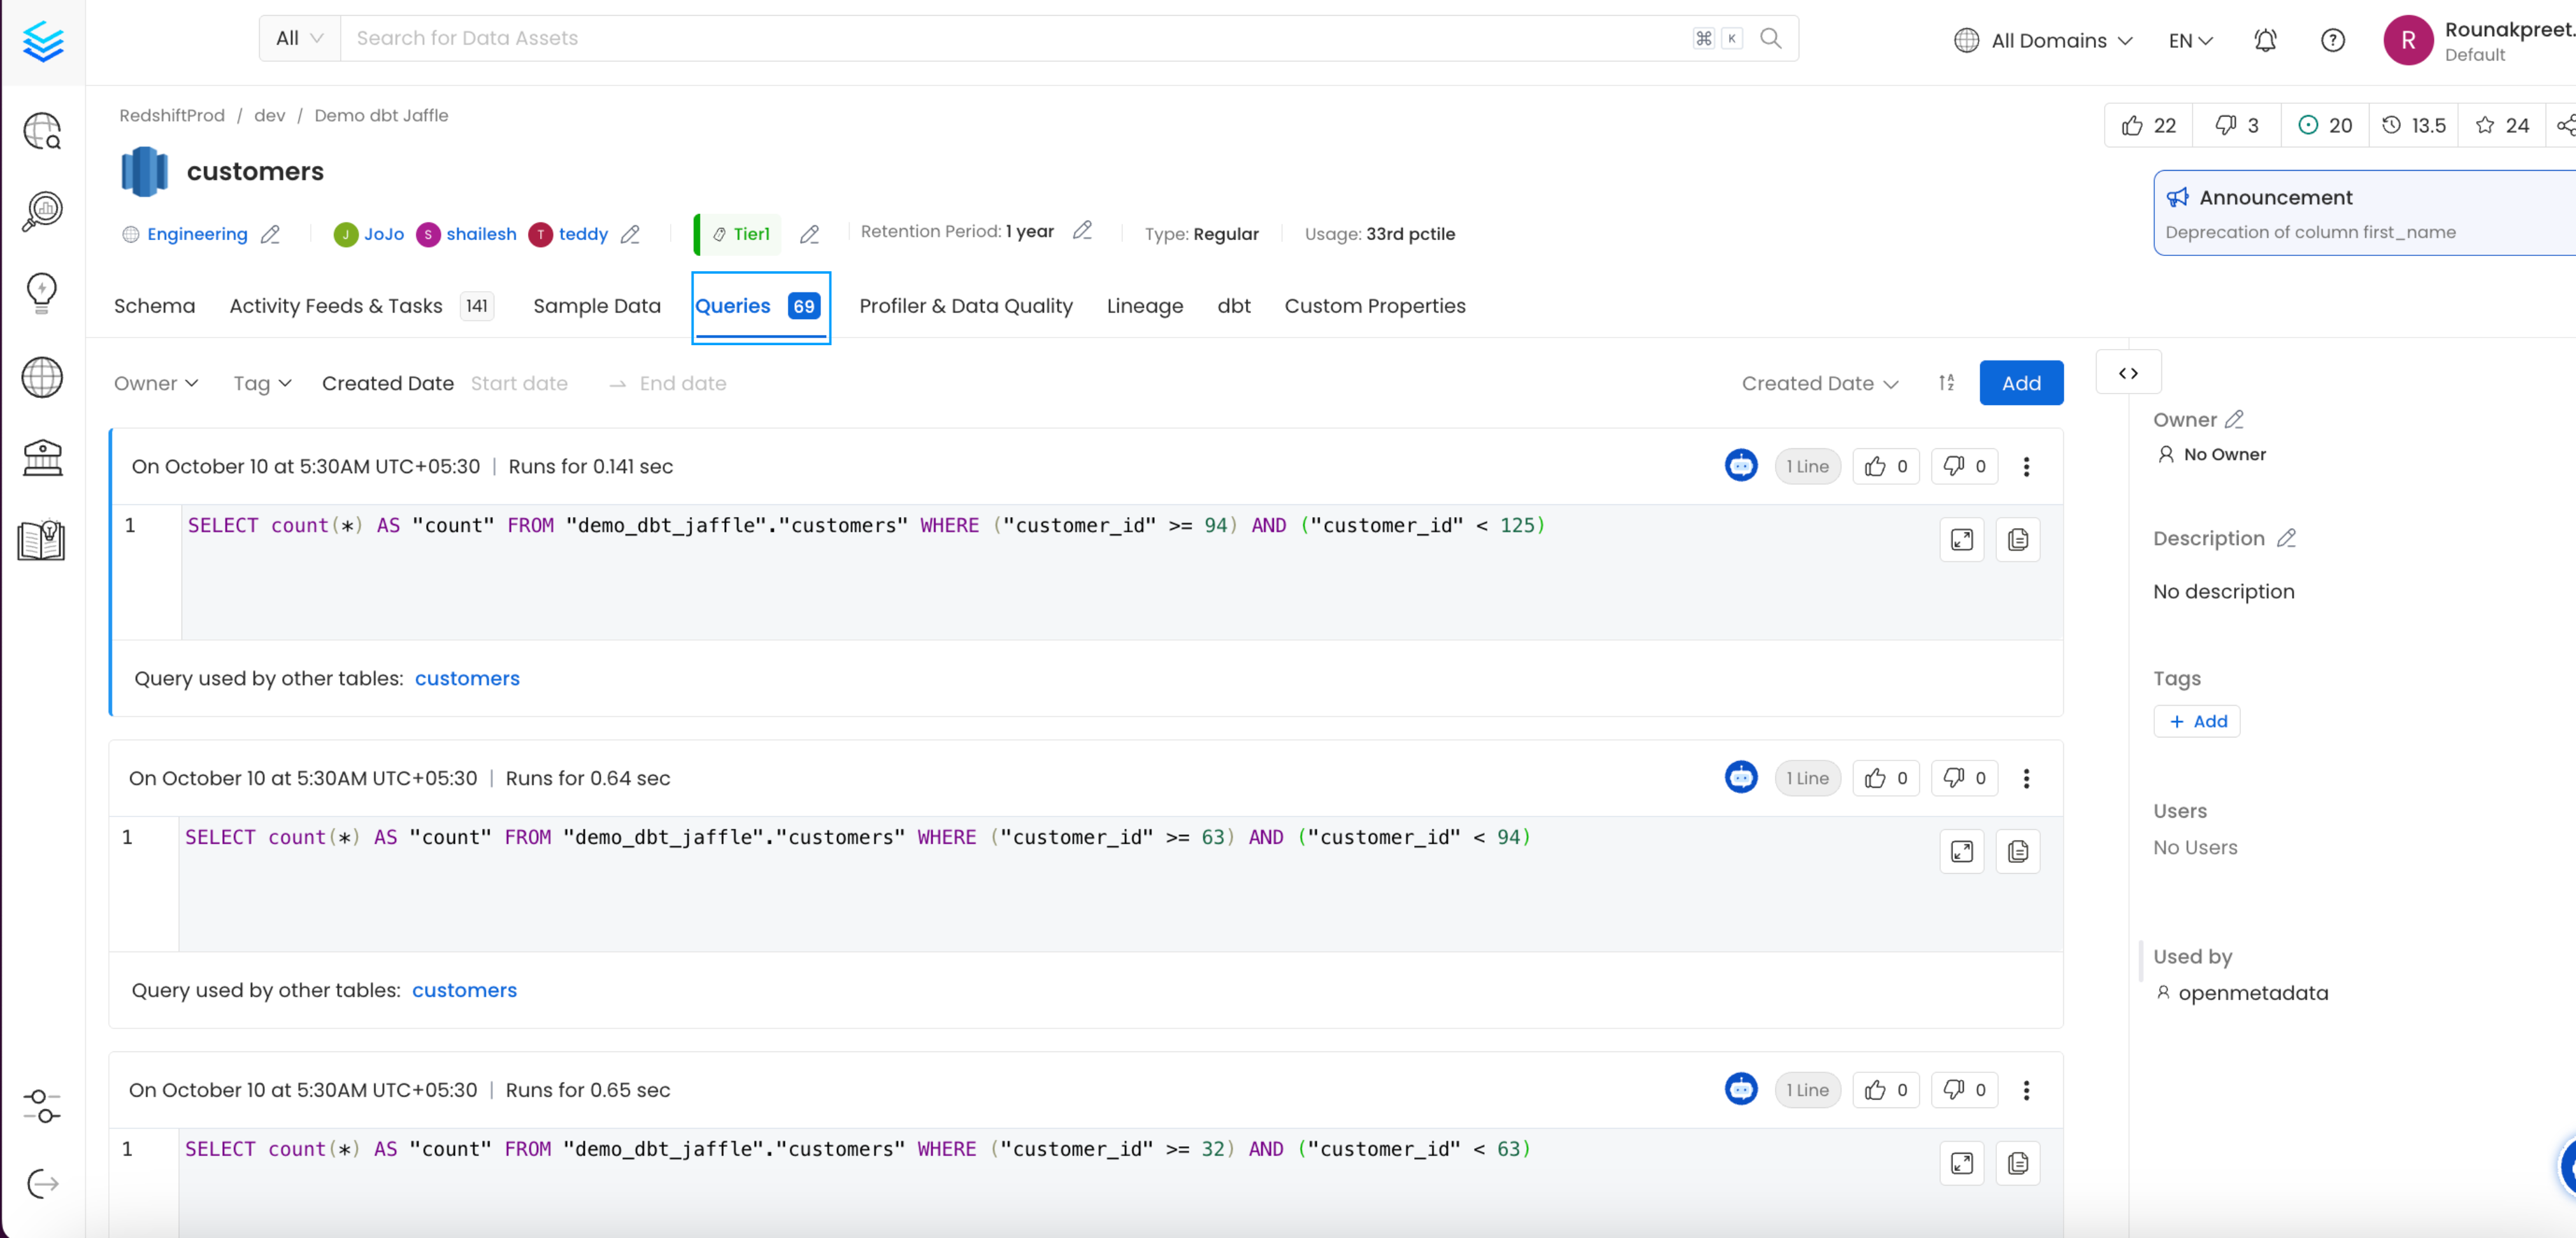Open the Created Date sort dropdown
Viewport: 2576px width, 1238px height.
coord(1819,383)
